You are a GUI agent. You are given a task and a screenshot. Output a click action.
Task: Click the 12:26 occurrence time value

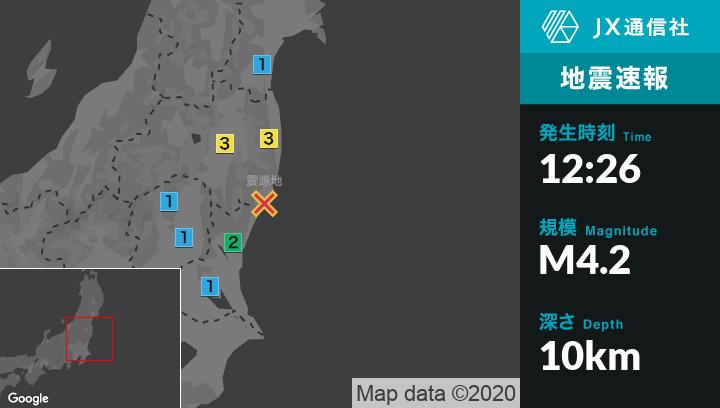[x=590, y=169]
